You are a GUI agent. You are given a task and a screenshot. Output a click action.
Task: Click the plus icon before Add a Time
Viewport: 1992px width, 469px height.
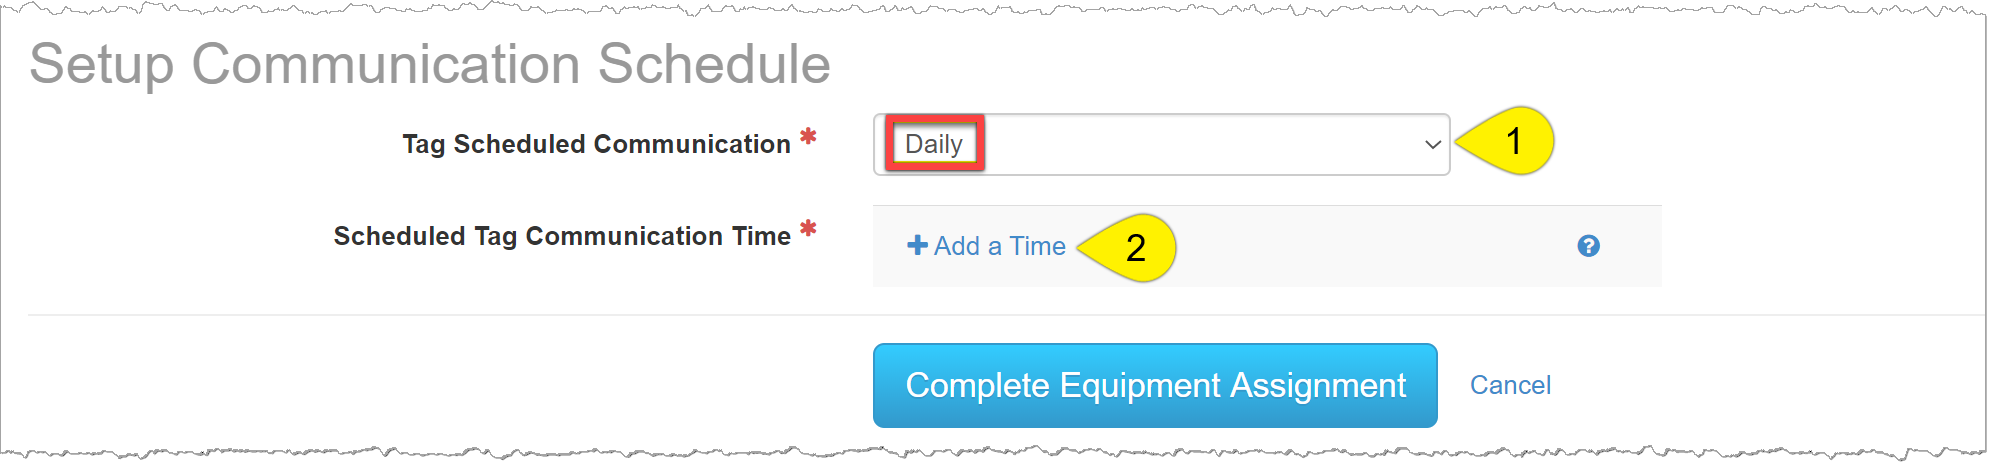(x=917, y=245)
